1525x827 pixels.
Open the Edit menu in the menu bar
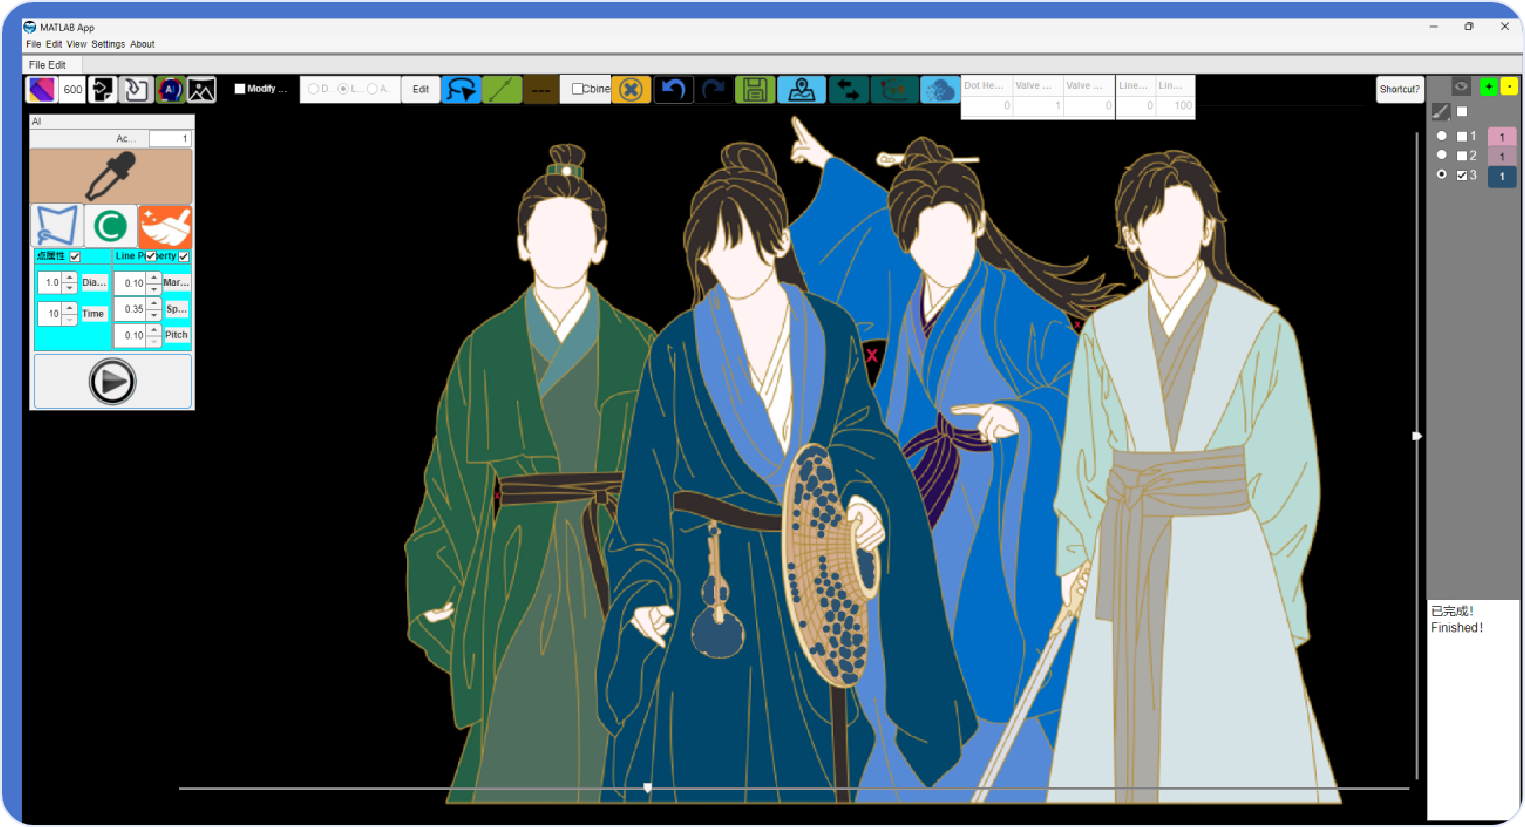(54, 44)
